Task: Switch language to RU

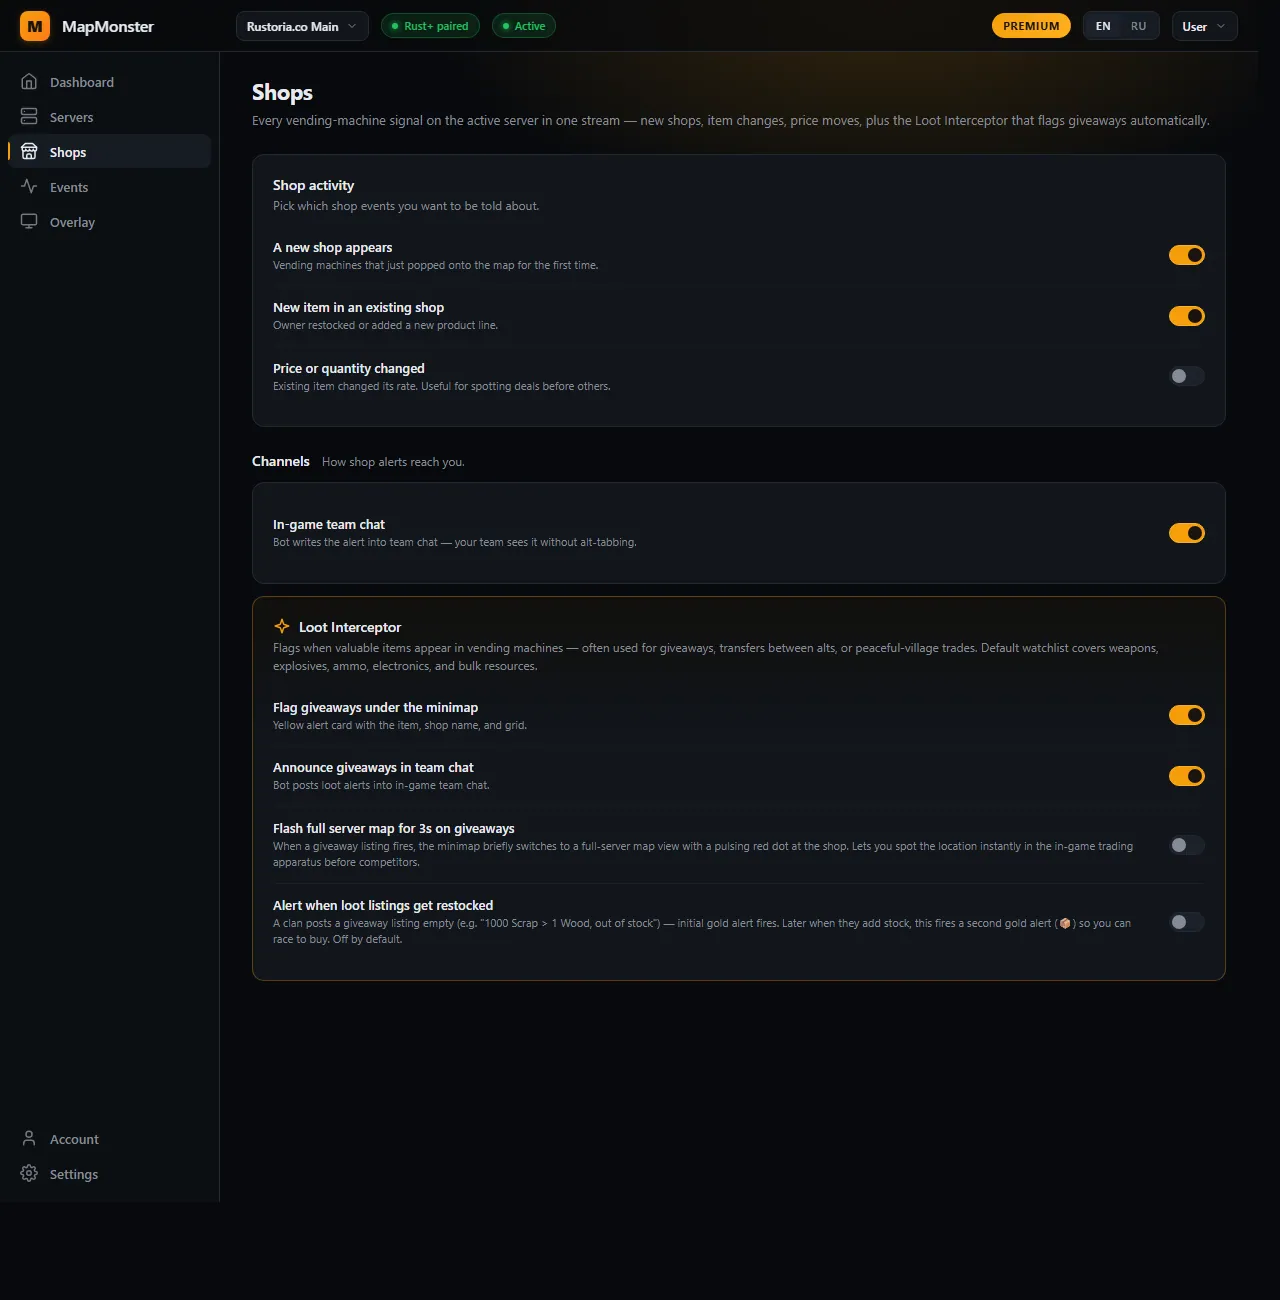Action: [1138, 26]
